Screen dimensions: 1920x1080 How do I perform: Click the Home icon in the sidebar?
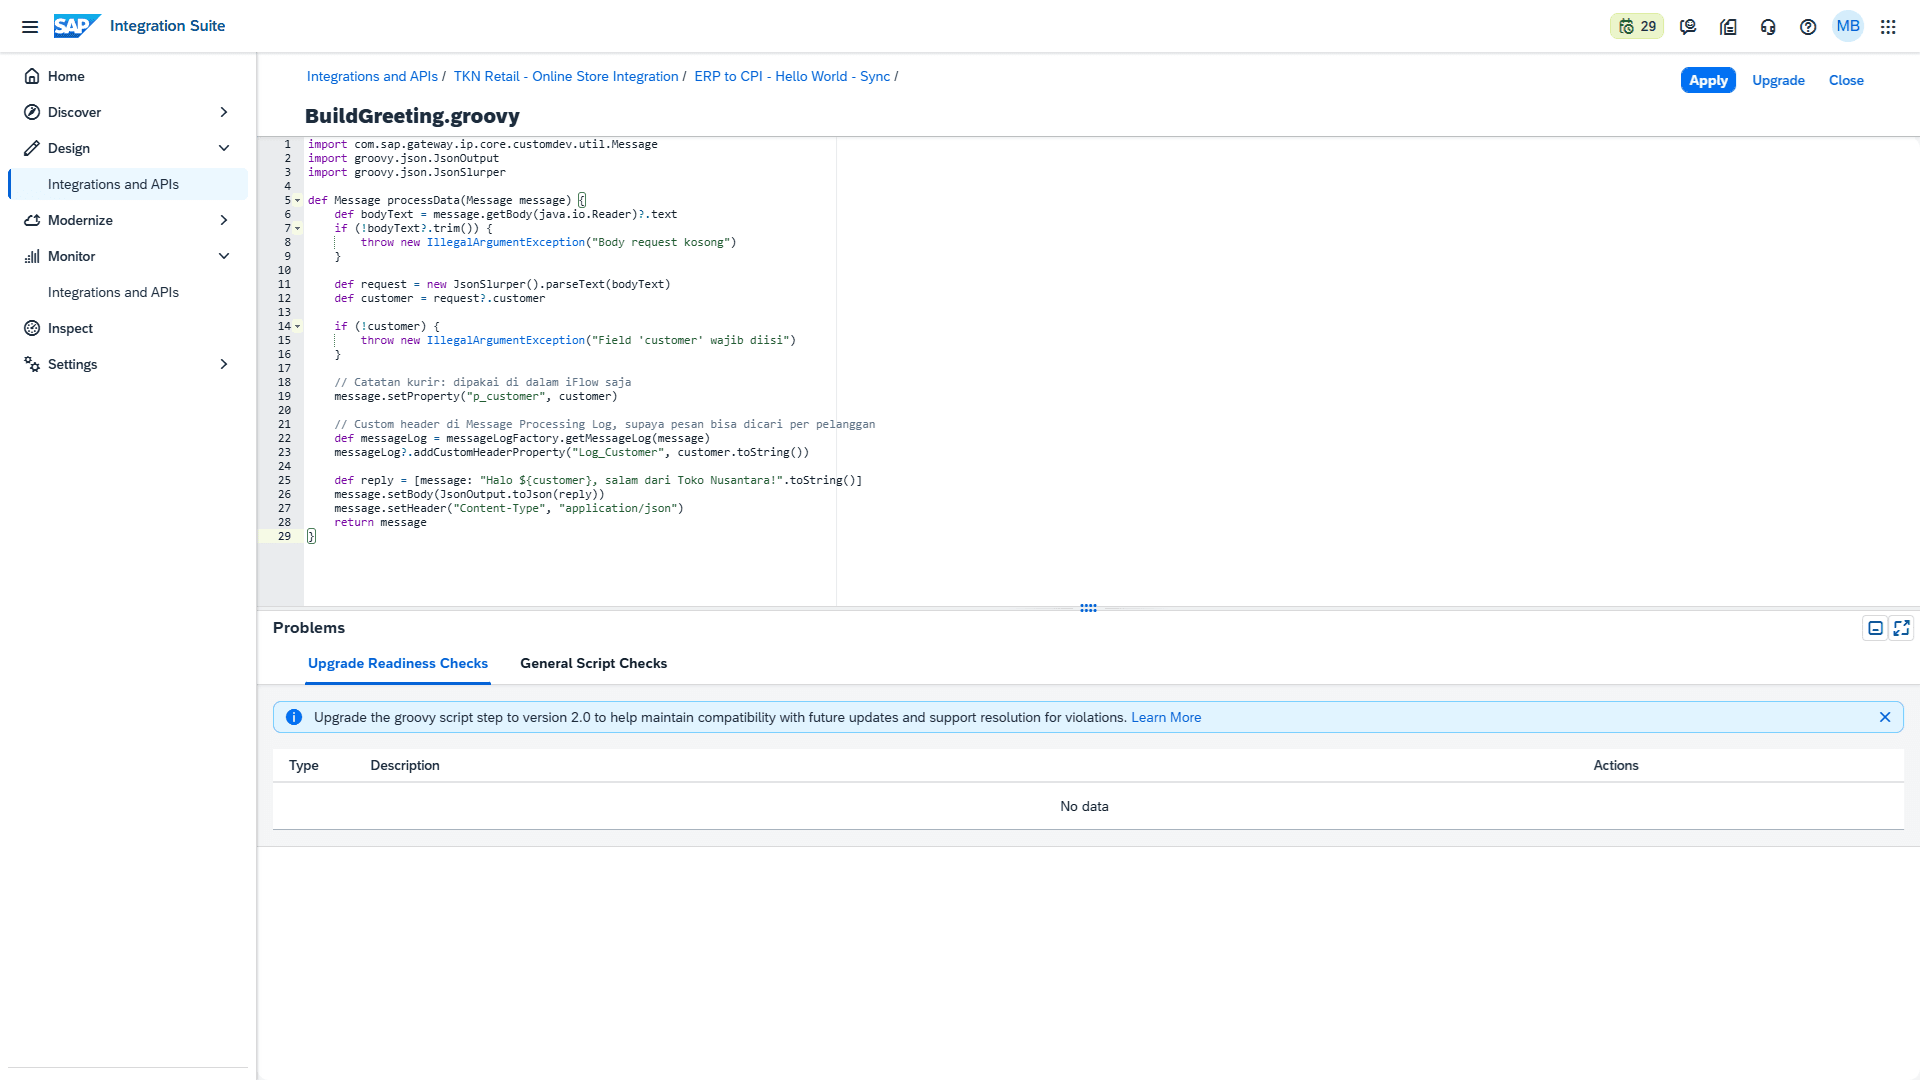coord(32,76)
